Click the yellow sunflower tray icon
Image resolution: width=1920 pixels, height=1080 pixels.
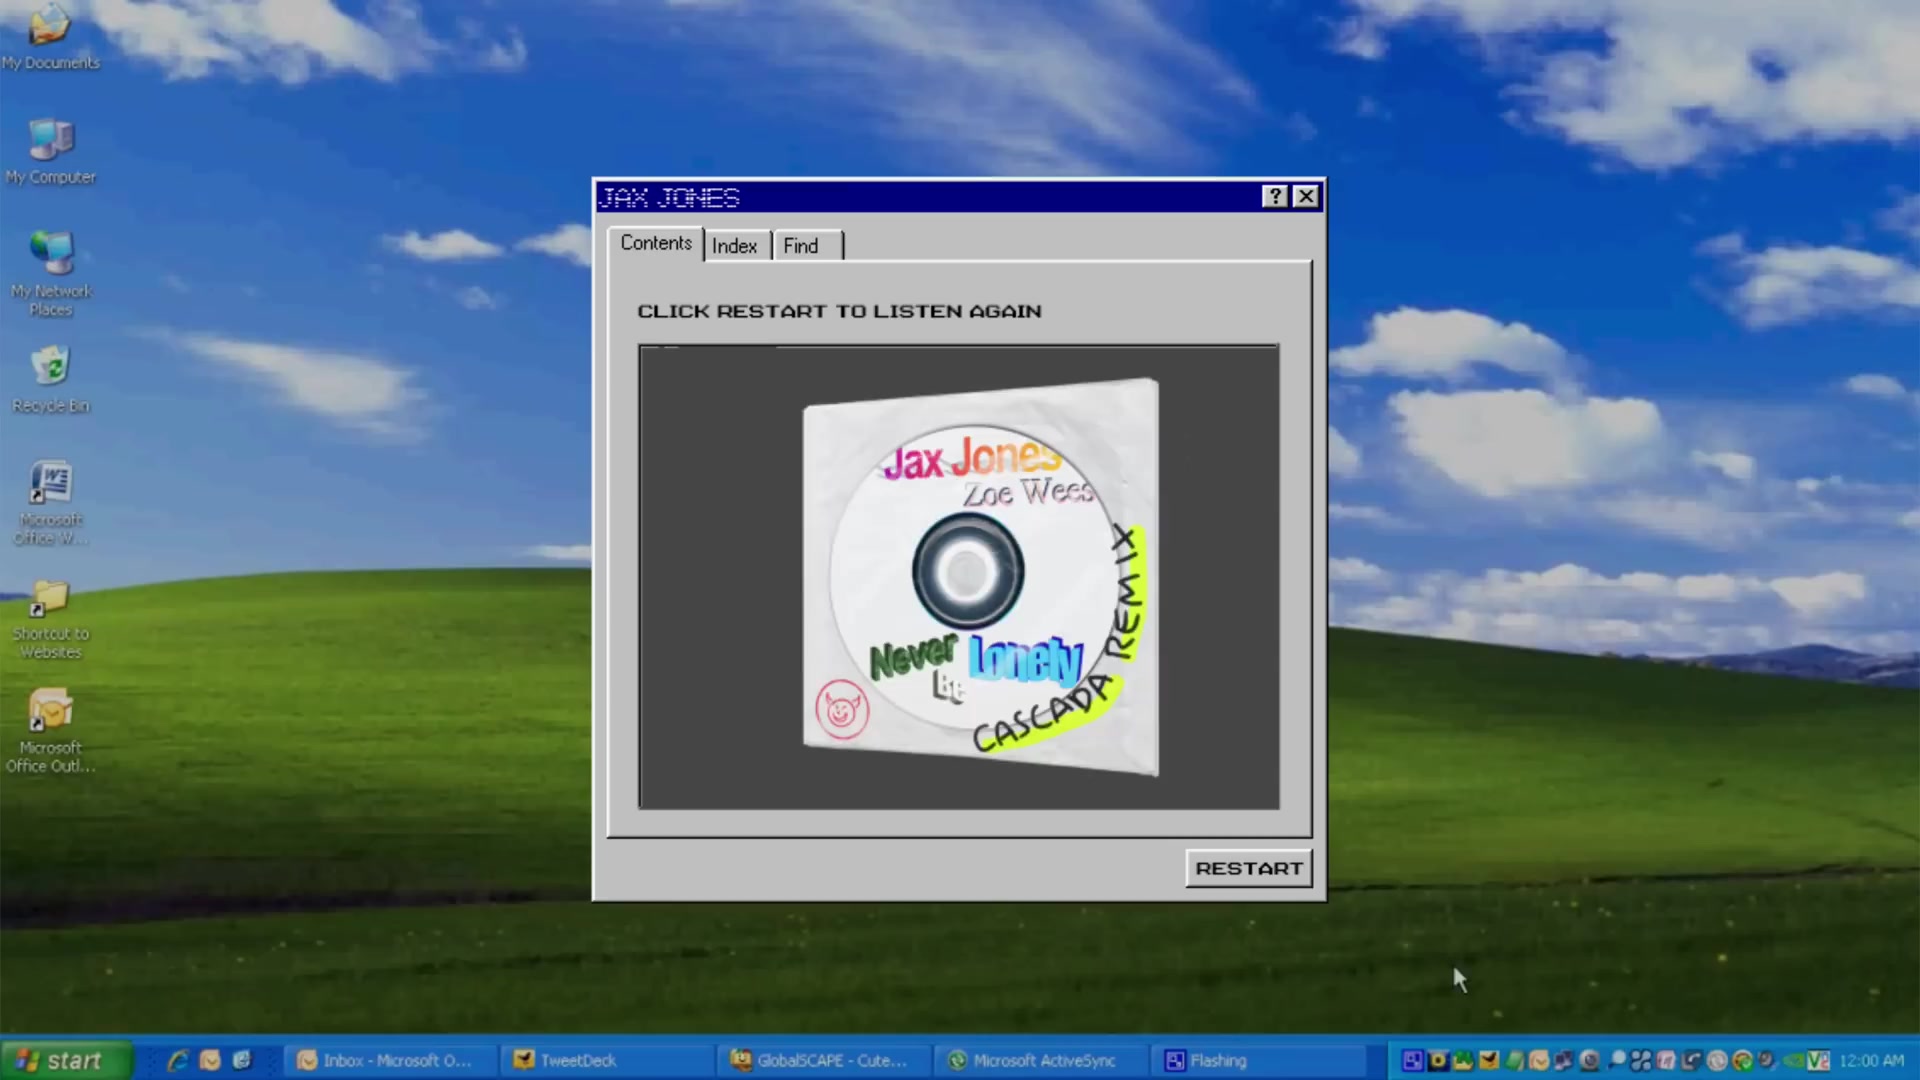point(1438,1060)
